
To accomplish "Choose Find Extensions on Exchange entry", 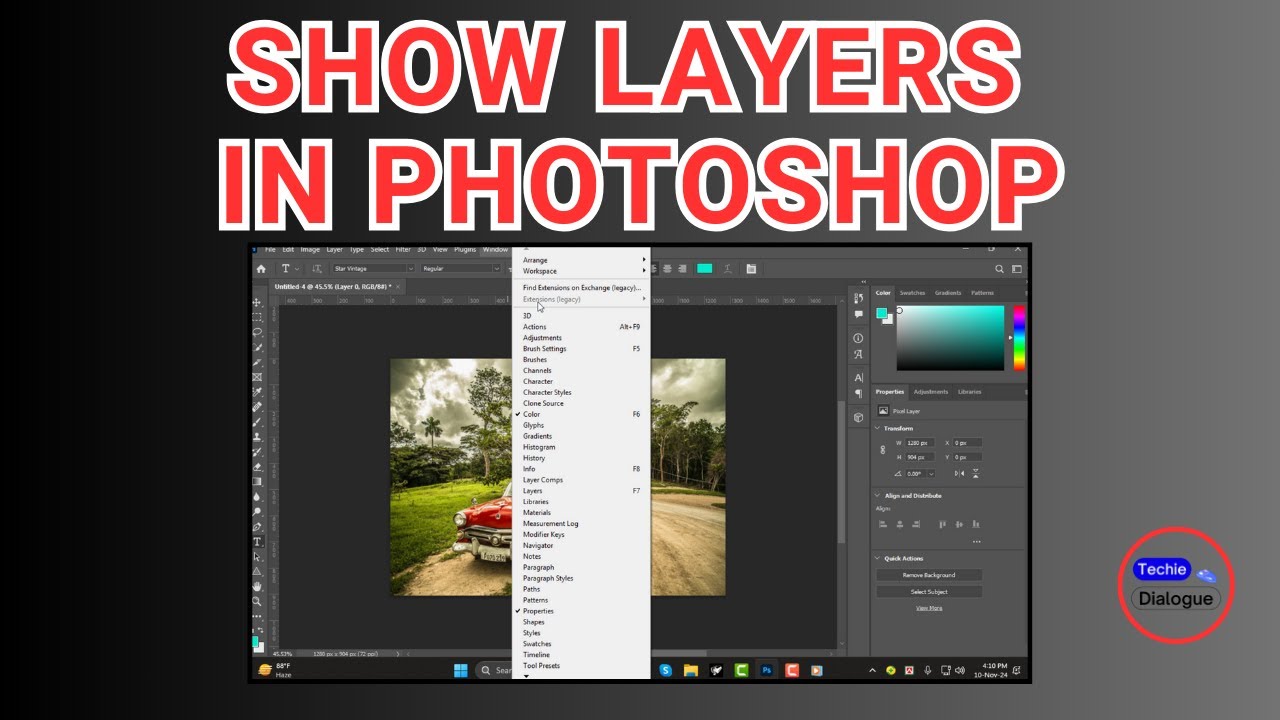I will [x=581, y=288].
